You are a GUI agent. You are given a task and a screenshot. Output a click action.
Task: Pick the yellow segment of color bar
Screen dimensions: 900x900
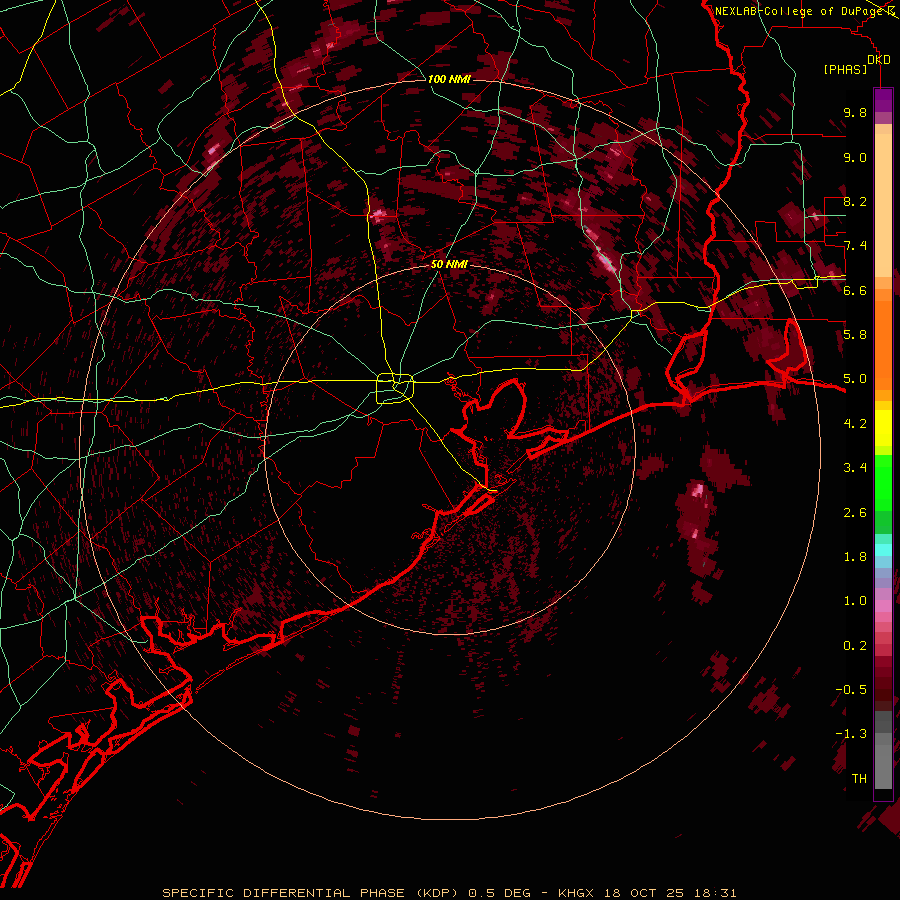(883, 428)
